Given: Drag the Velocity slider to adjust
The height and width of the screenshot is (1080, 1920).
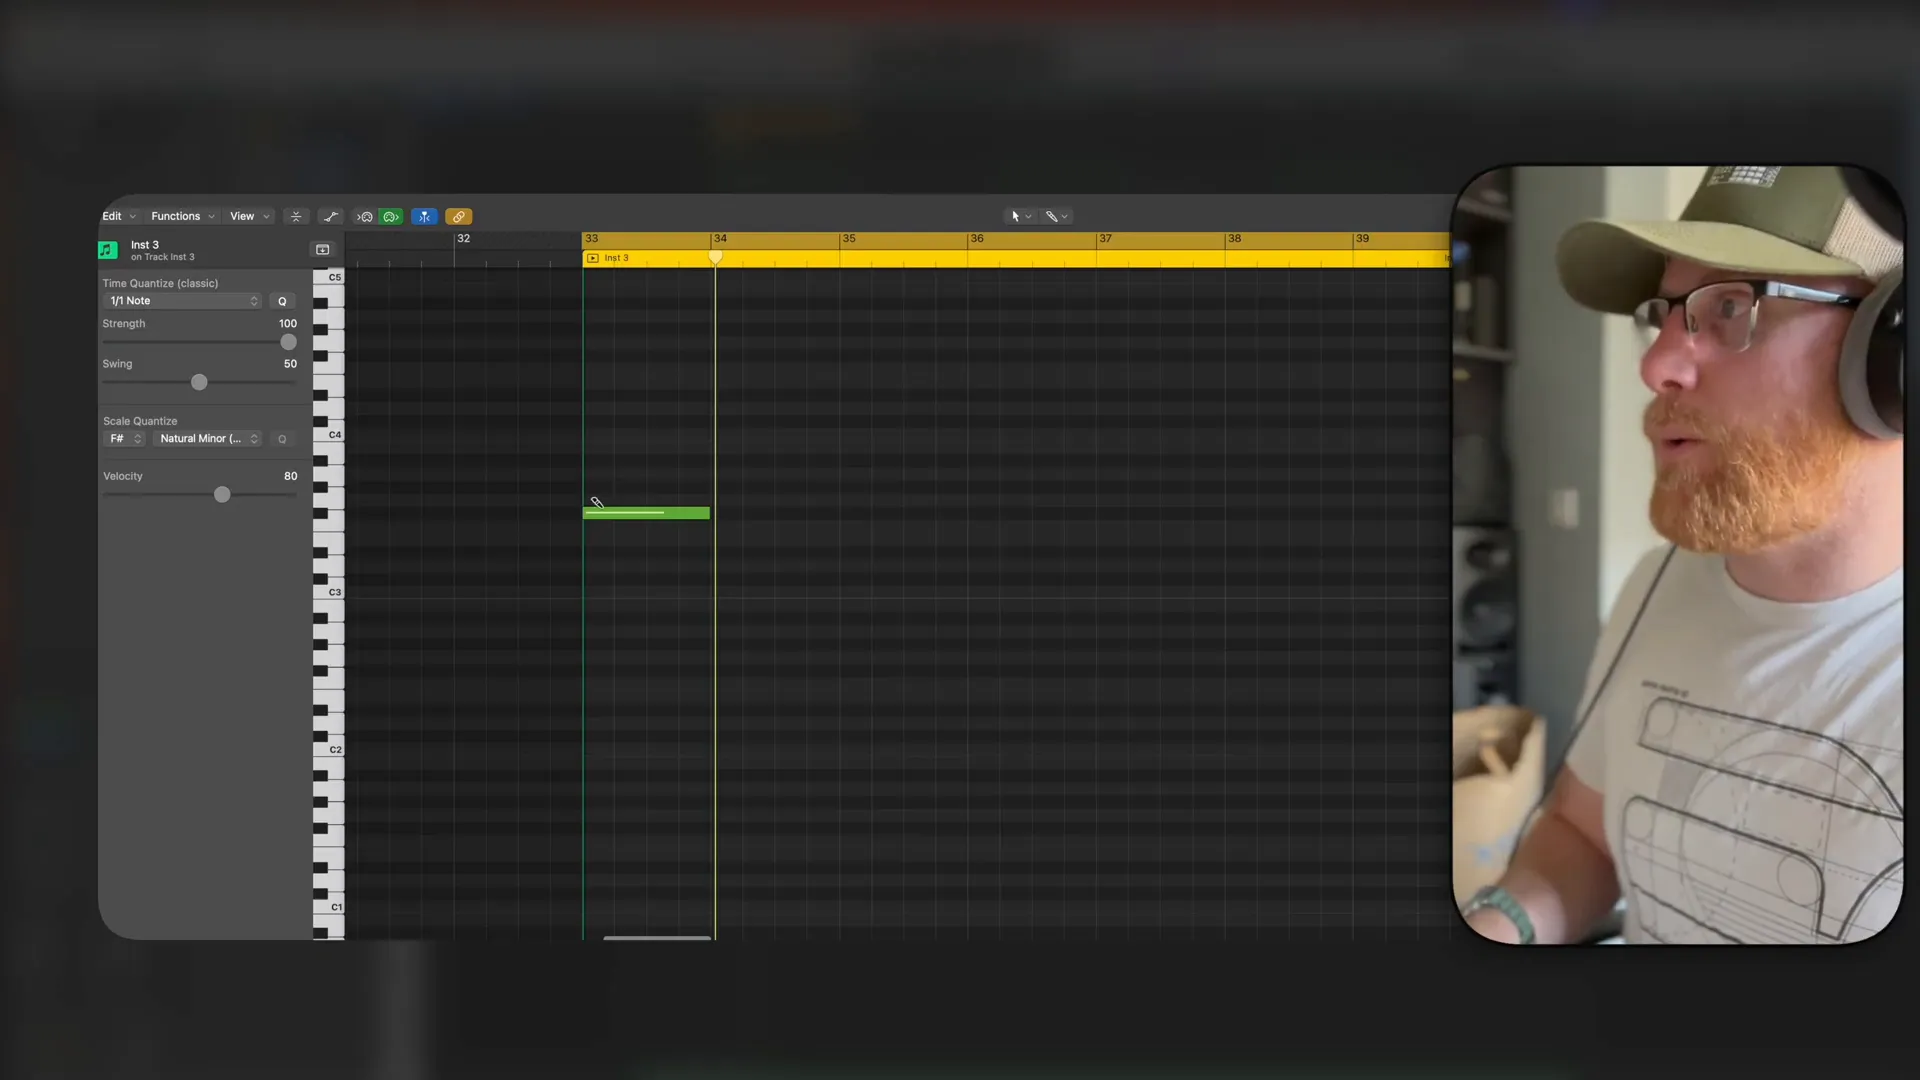Looking at the screenshot, I should click(222, 495).
